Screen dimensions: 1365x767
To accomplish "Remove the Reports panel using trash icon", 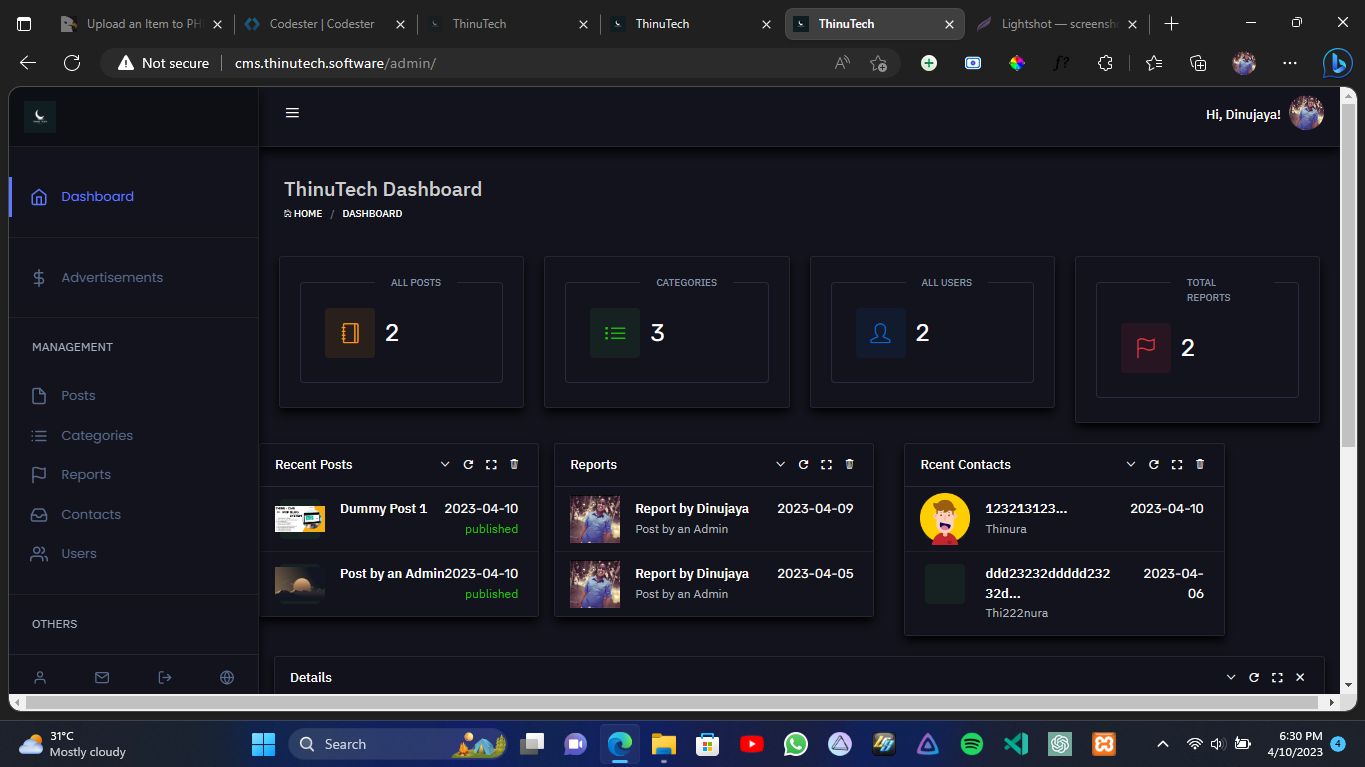I will 849,464.
